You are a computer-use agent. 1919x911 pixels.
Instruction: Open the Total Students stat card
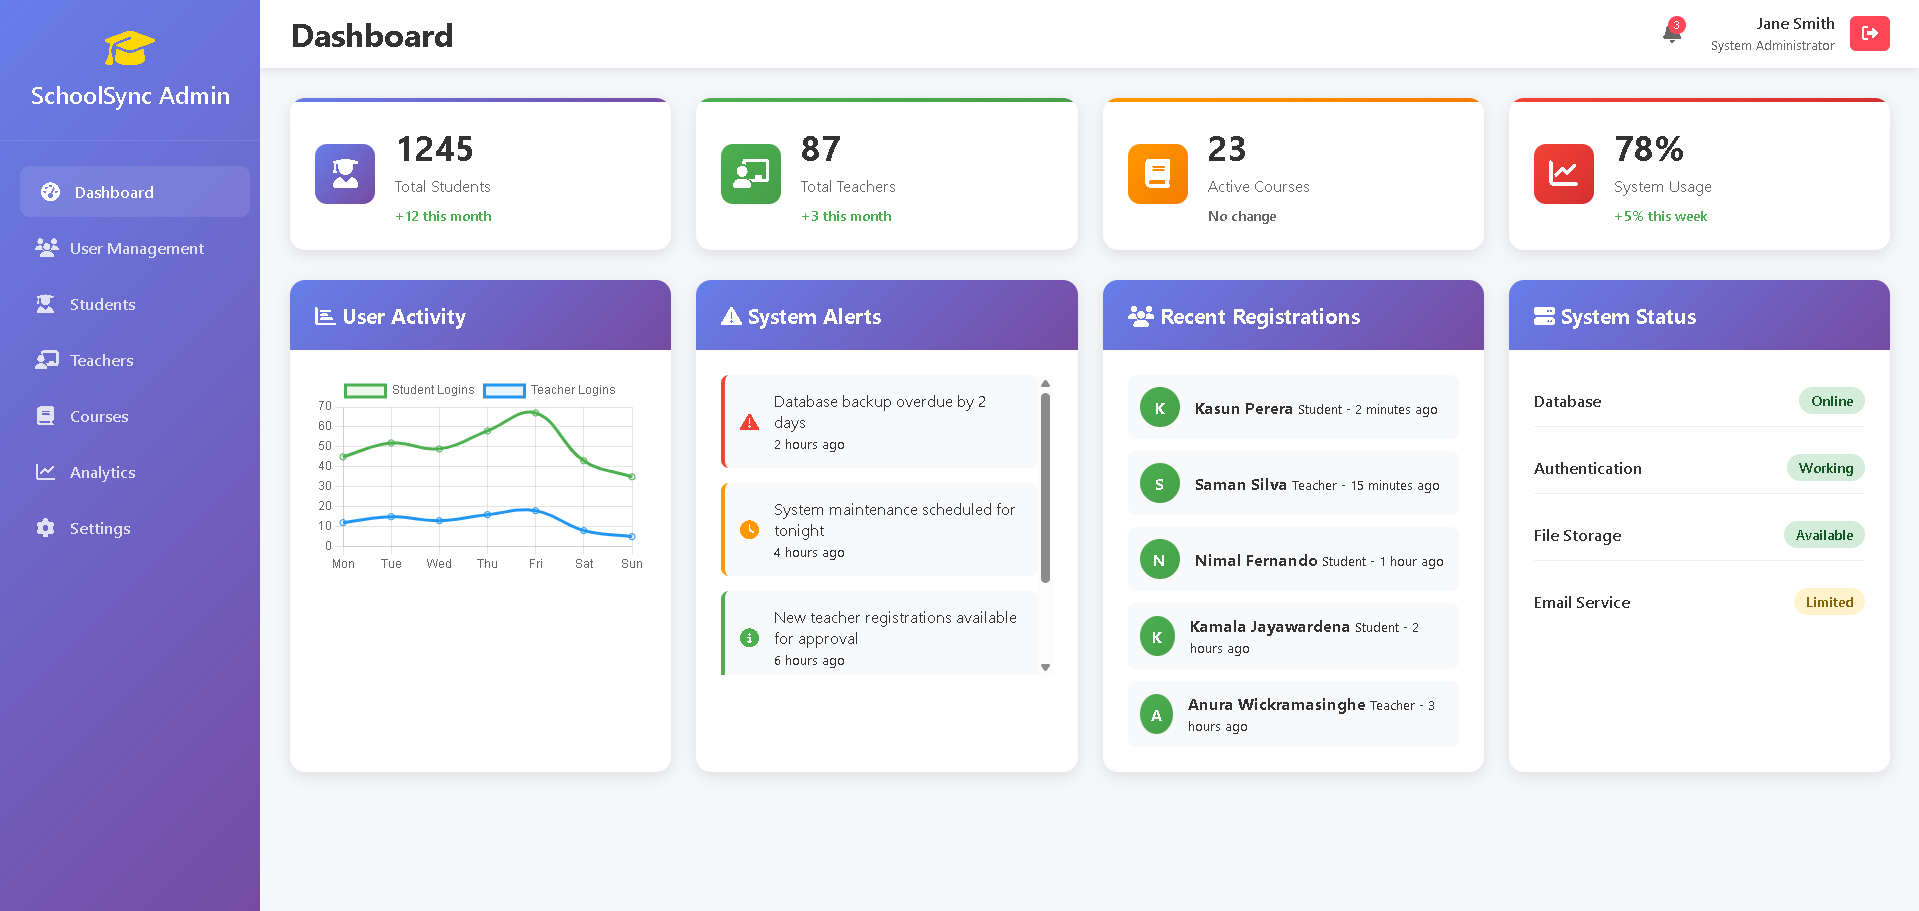[480, 174]
